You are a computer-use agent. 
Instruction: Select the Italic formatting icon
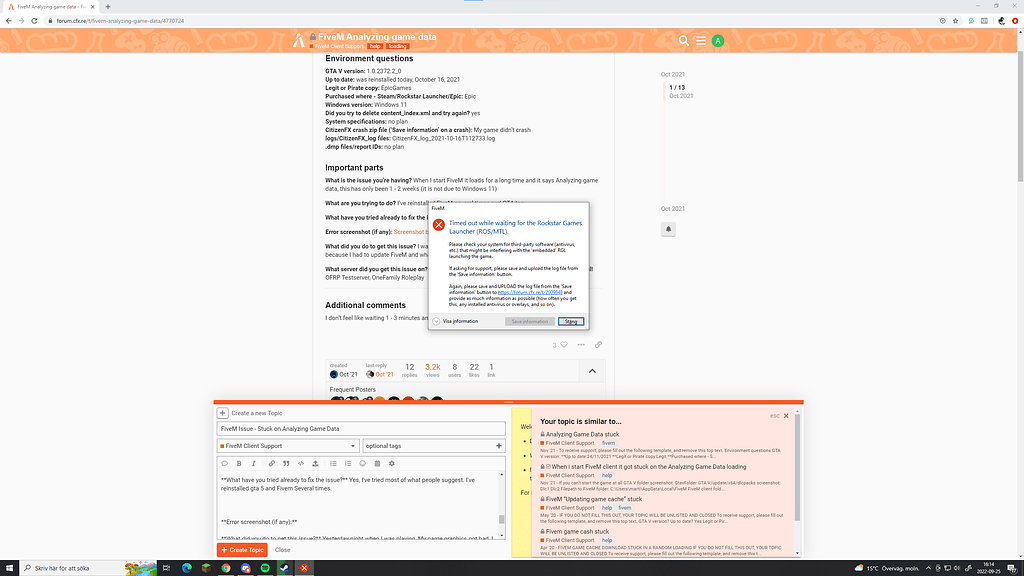[x=253, y=463]
